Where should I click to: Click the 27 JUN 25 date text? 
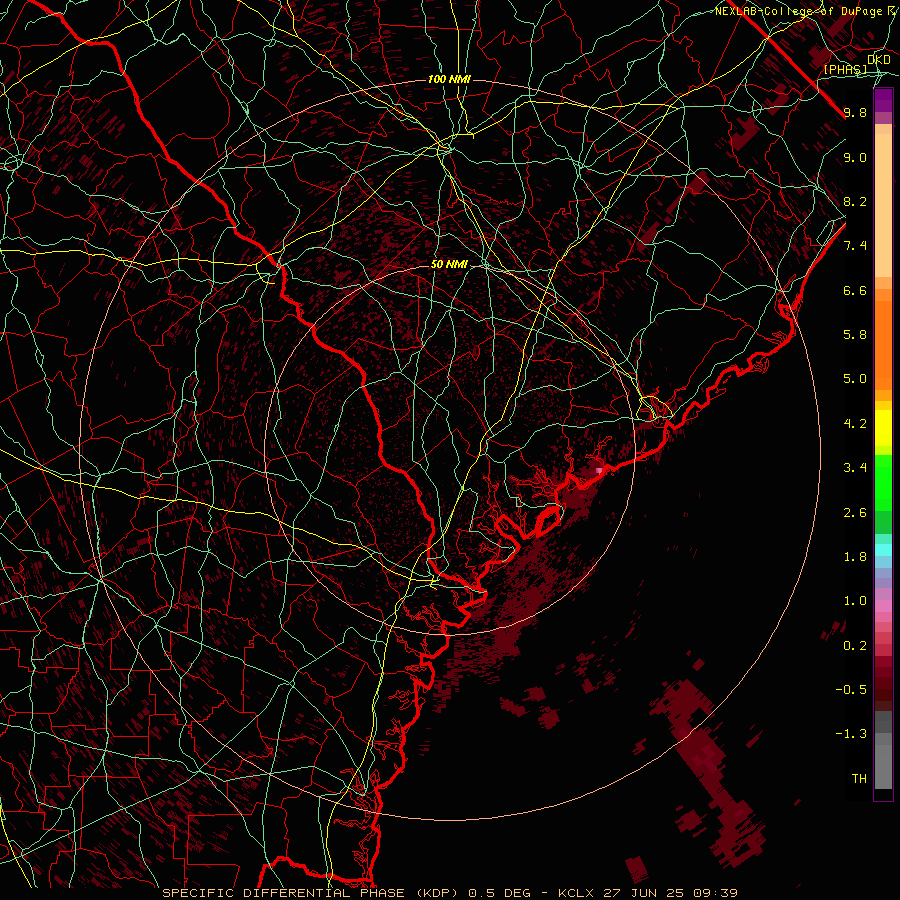point(641,893)
